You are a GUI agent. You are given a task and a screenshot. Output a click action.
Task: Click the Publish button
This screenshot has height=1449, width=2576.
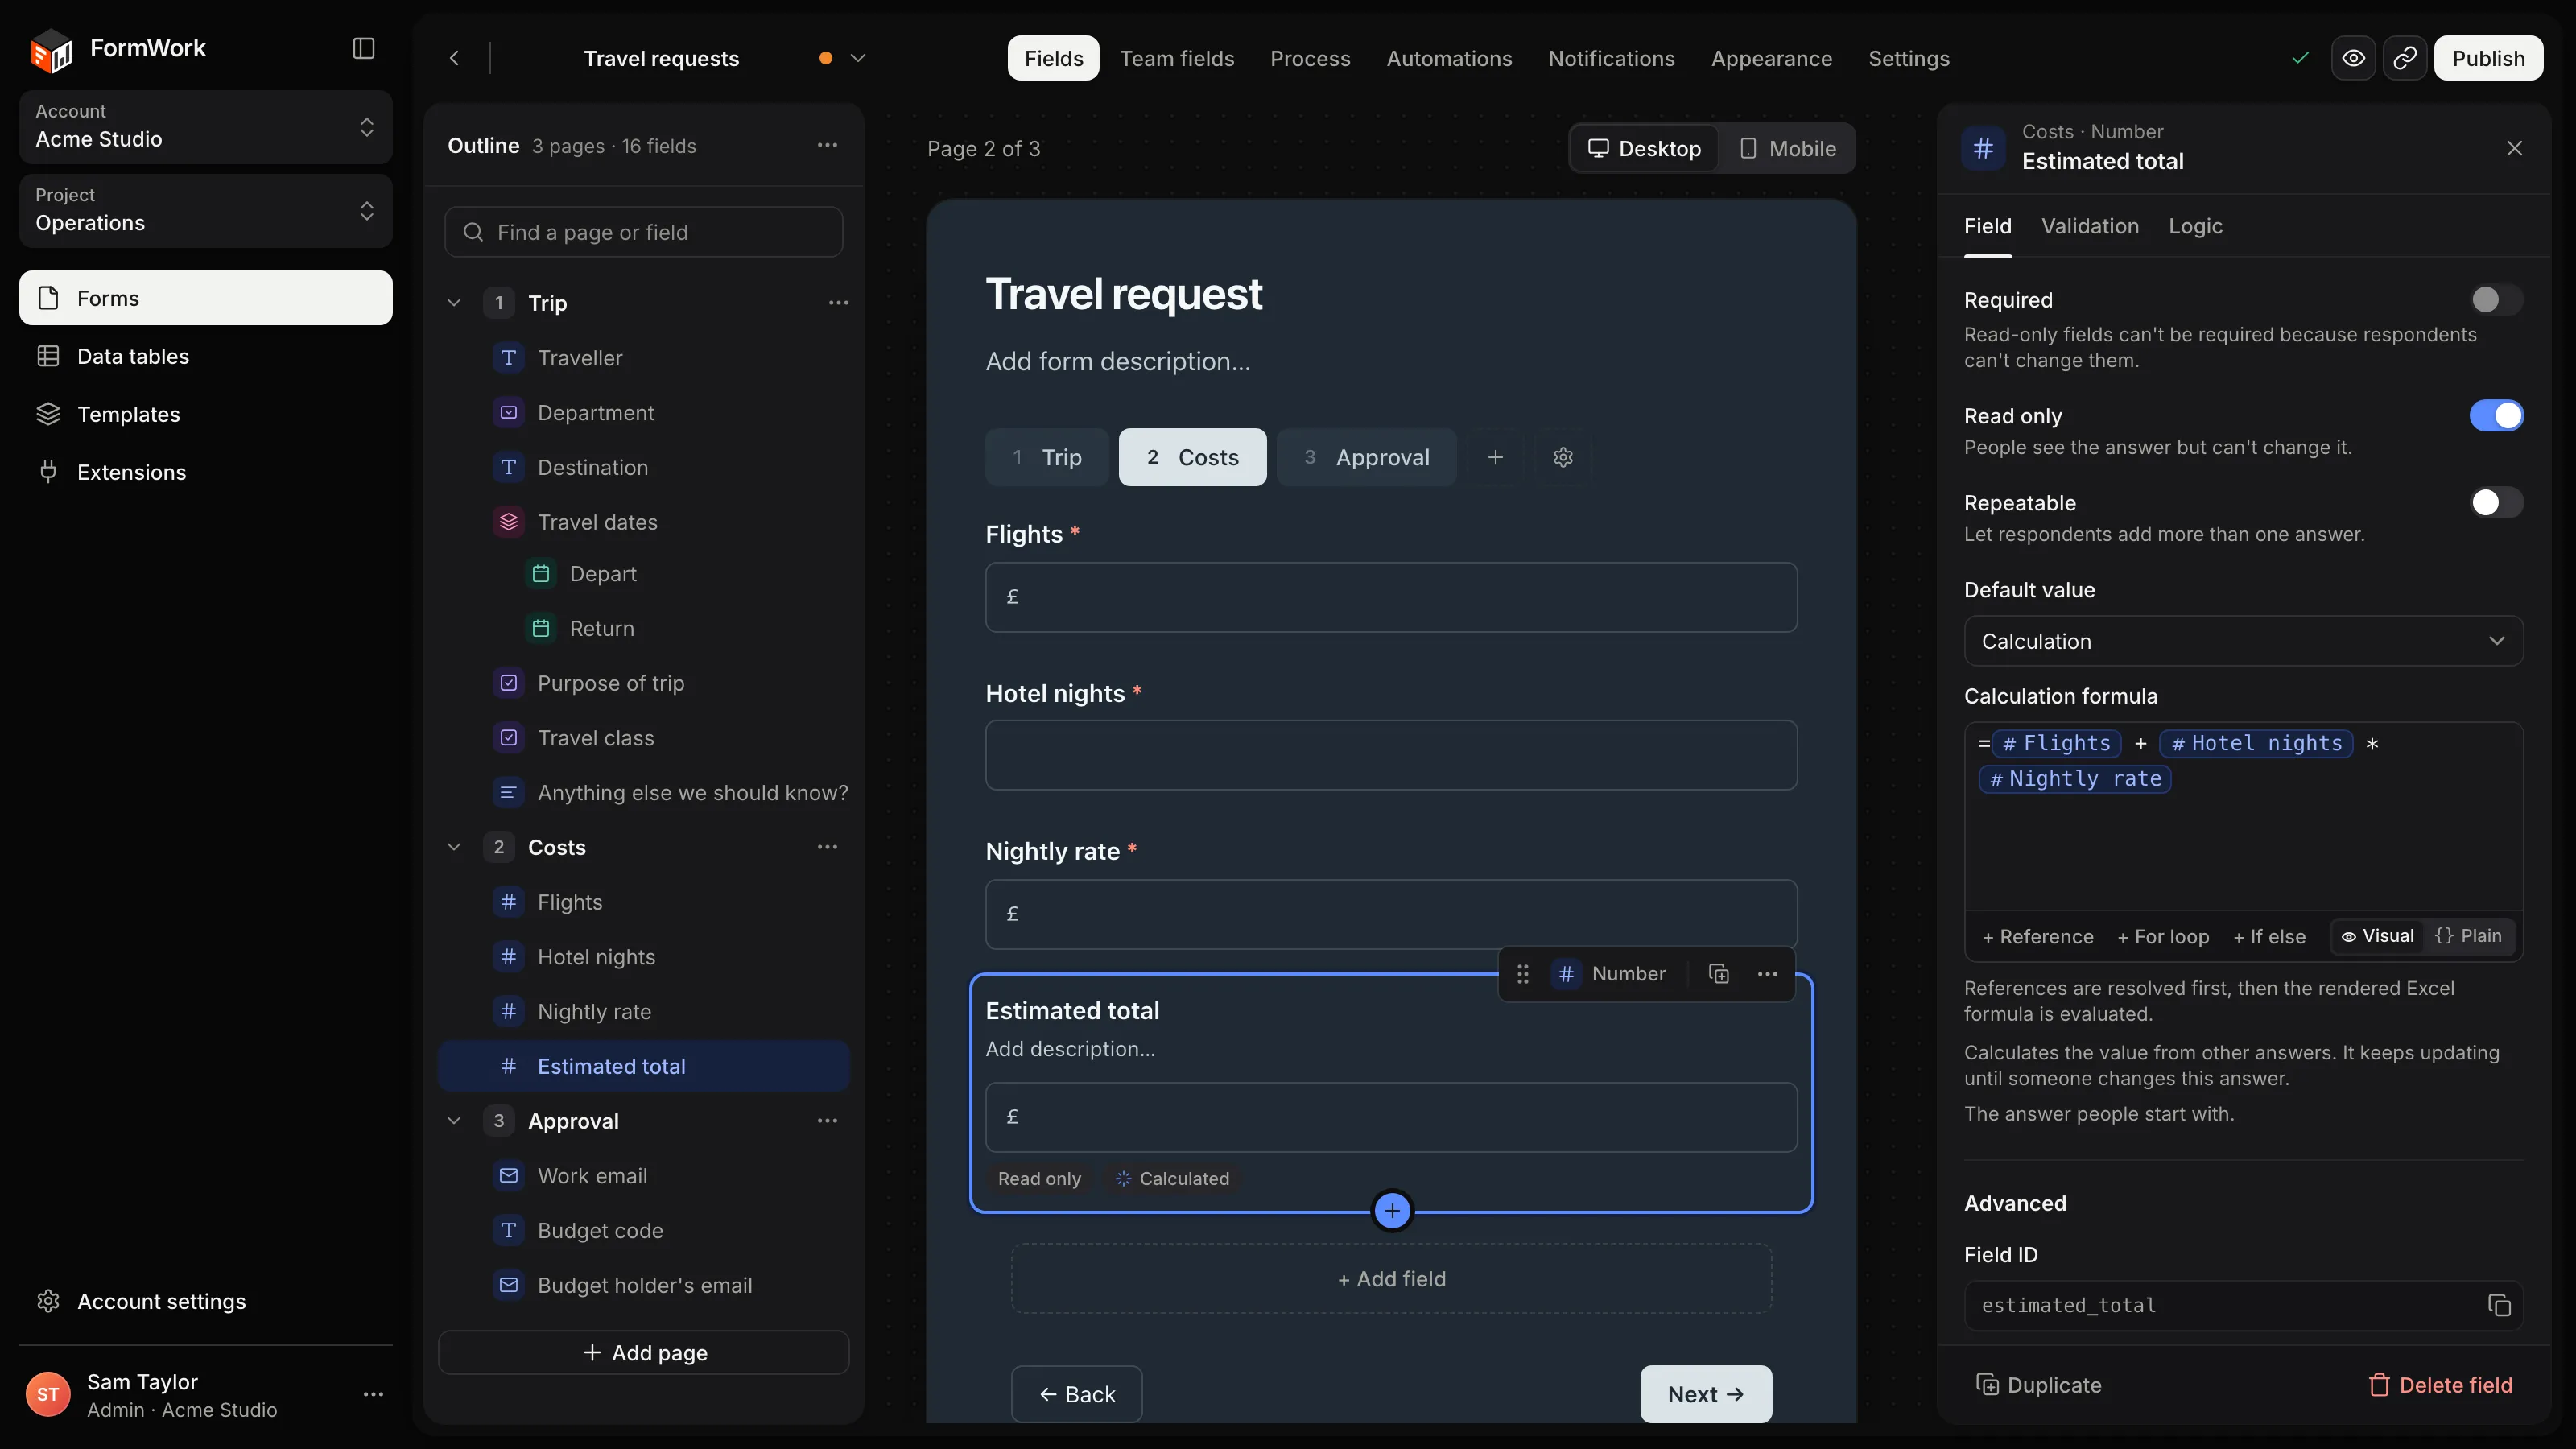pos(2488,58)
